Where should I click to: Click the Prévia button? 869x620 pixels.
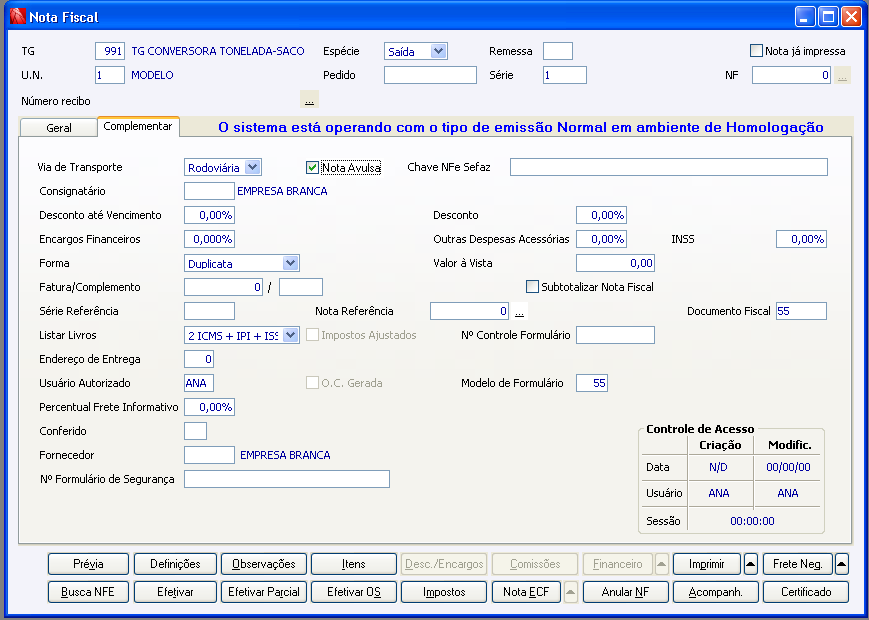click(x=88, y=564)
